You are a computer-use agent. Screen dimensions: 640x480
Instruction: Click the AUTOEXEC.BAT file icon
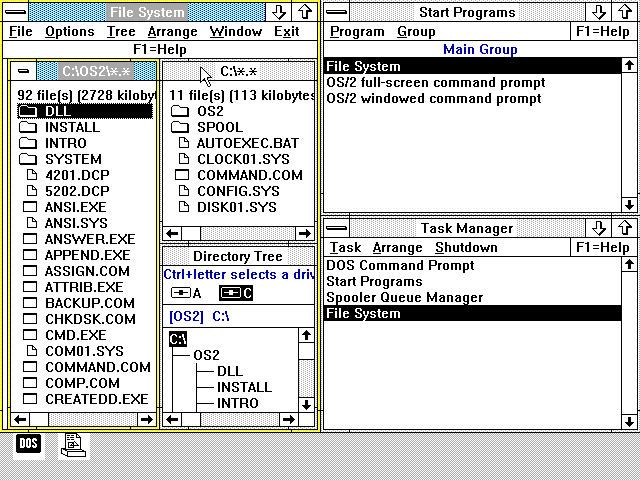(x=184, y=143)
